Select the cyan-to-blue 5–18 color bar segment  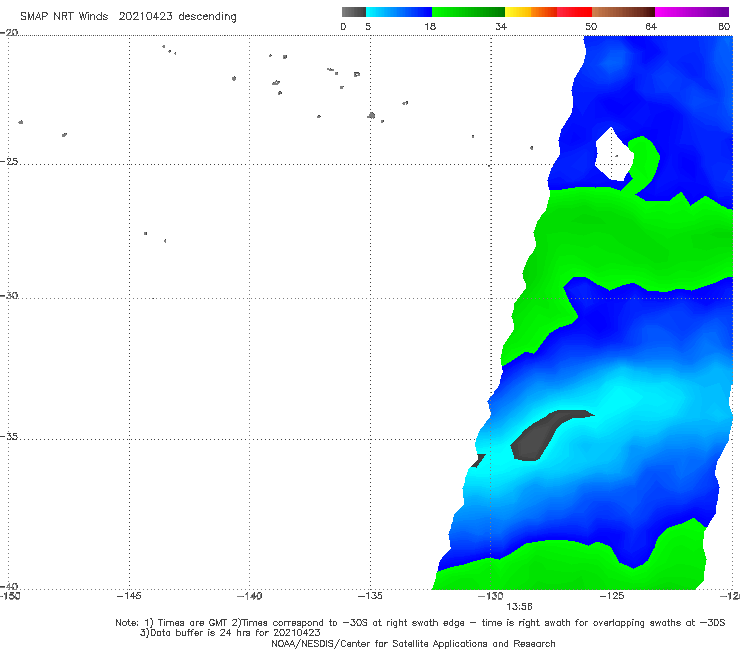[399, 12]
